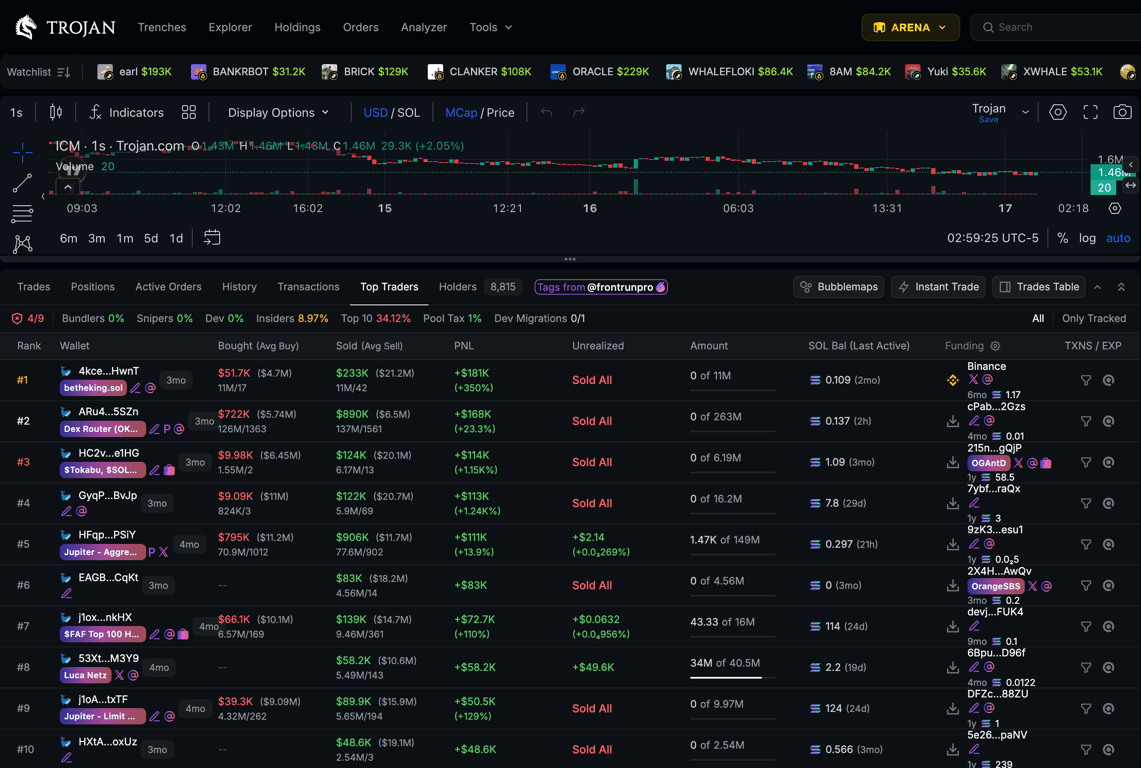The width and height of the screenshot is (1141, 768).
Task: Undo the last chart action
Action: (546, 112)
